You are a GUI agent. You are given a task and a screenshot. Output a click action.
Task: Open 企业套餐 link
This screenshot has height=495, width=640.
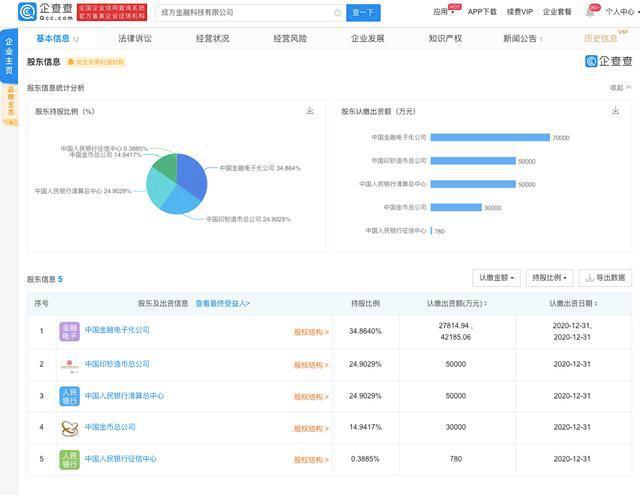(557, 12)
